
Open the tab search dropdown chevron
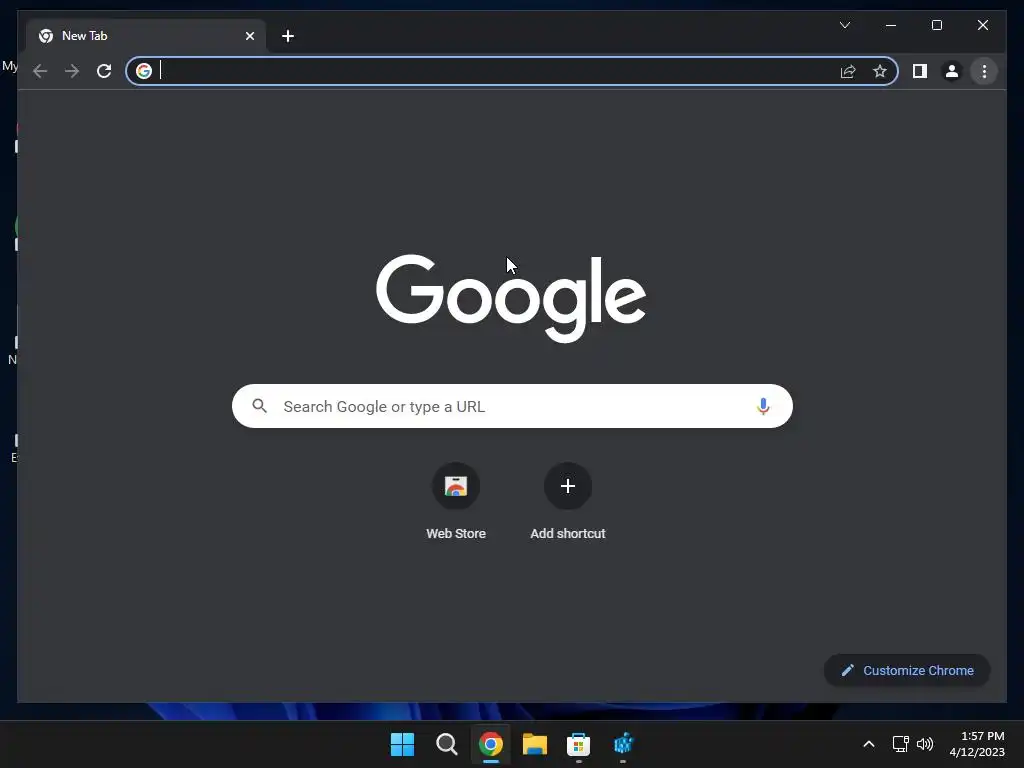pyautogui.click(x=845, y=25)
